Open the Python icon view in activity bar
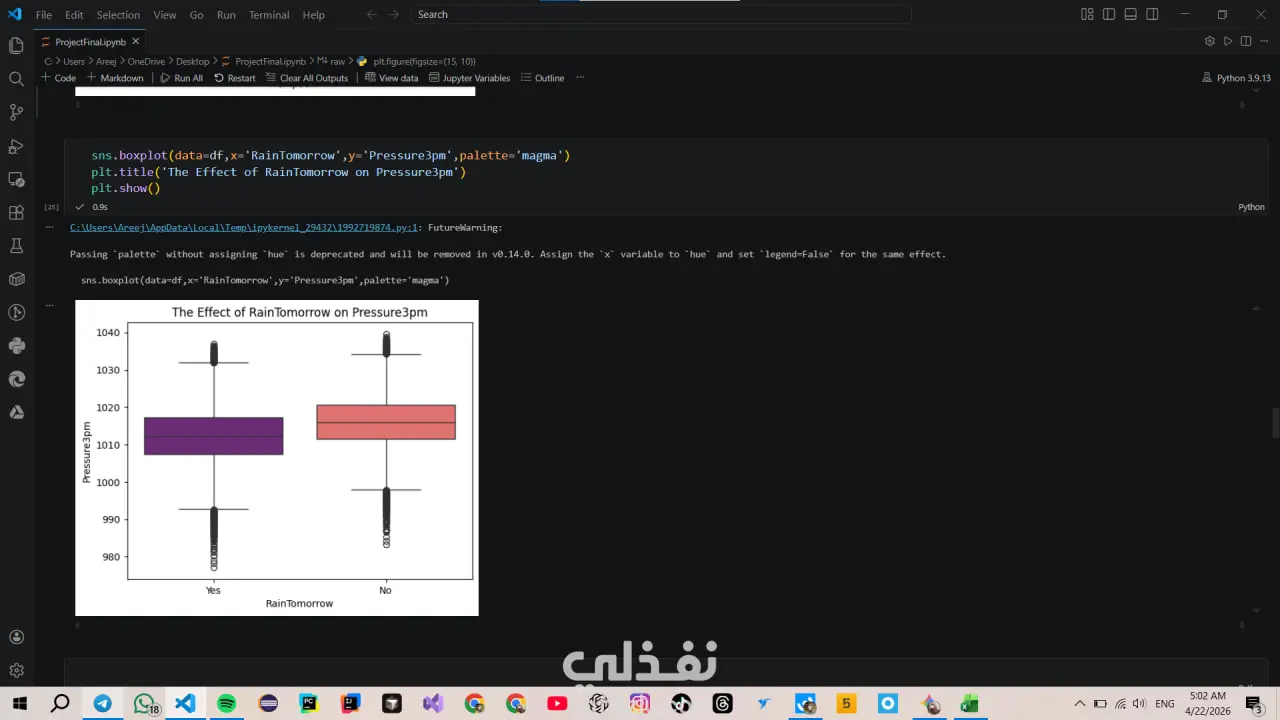Screen dimensions: 1280x720 [x=16, y=345]
